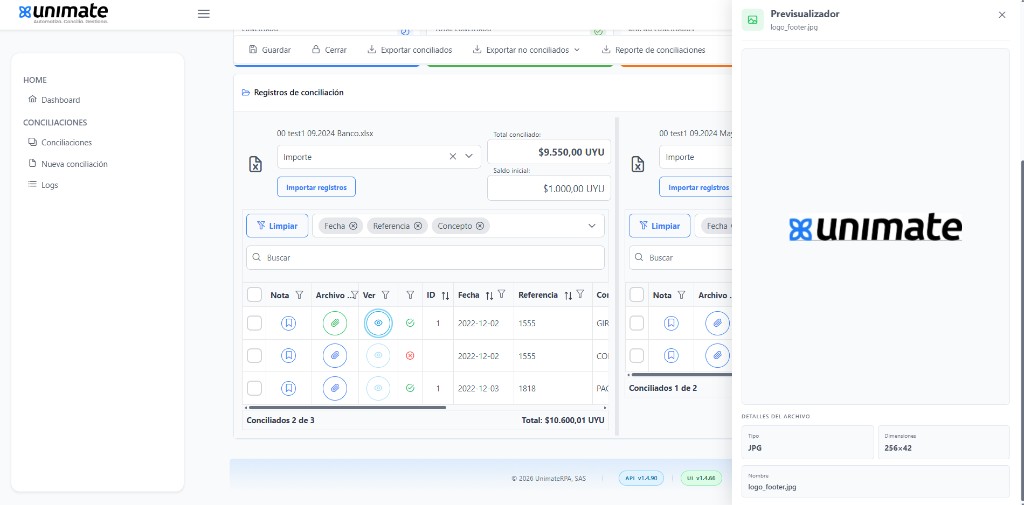Open the note bookmark in the 1818 row

289,388
